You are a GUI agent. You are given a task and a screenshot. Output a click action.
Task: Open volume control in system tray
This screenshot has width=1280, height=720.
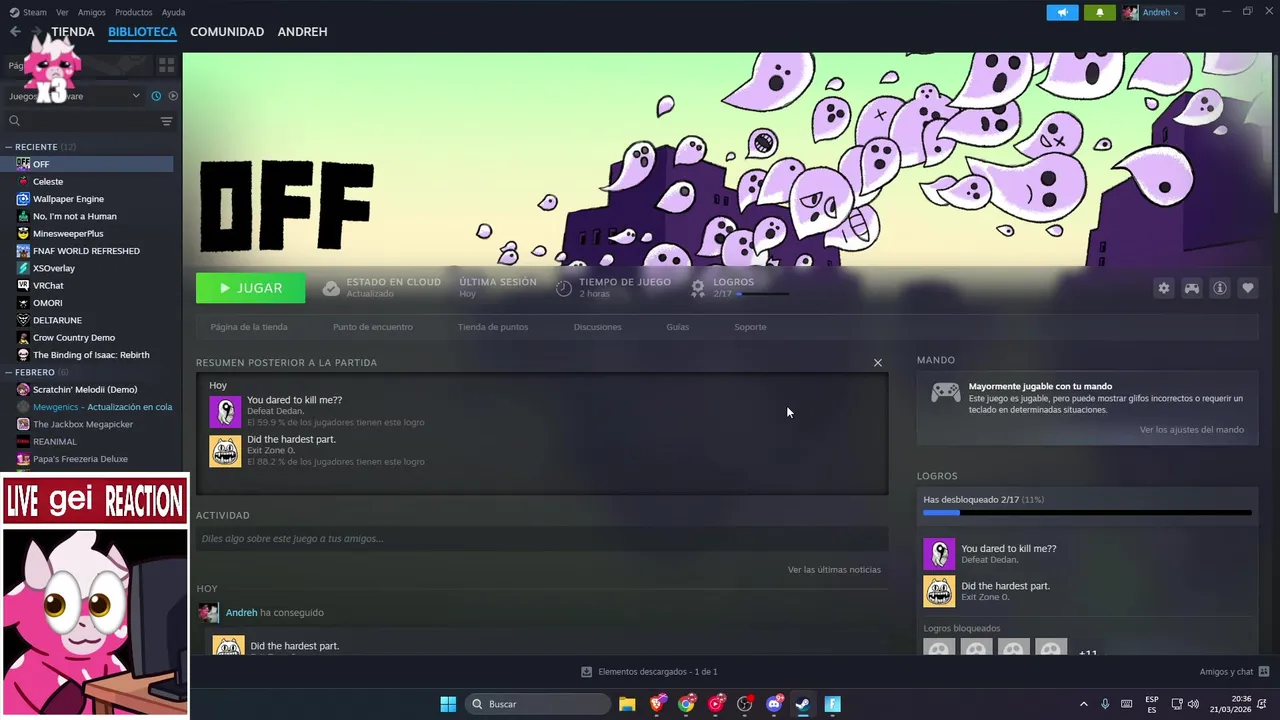click(x=1193, y=704)
